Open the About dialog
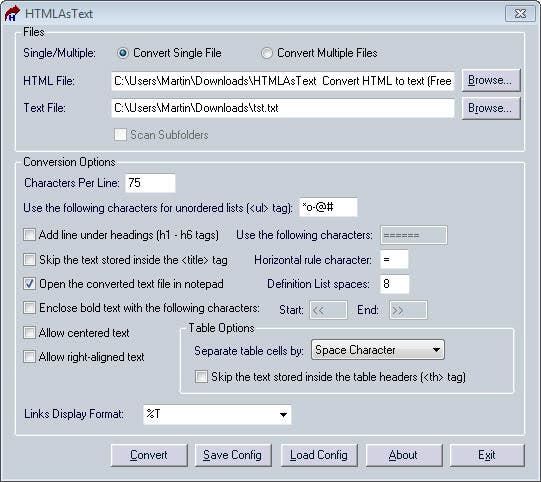This screenshot has height=482, width=541. coord(403,455)
